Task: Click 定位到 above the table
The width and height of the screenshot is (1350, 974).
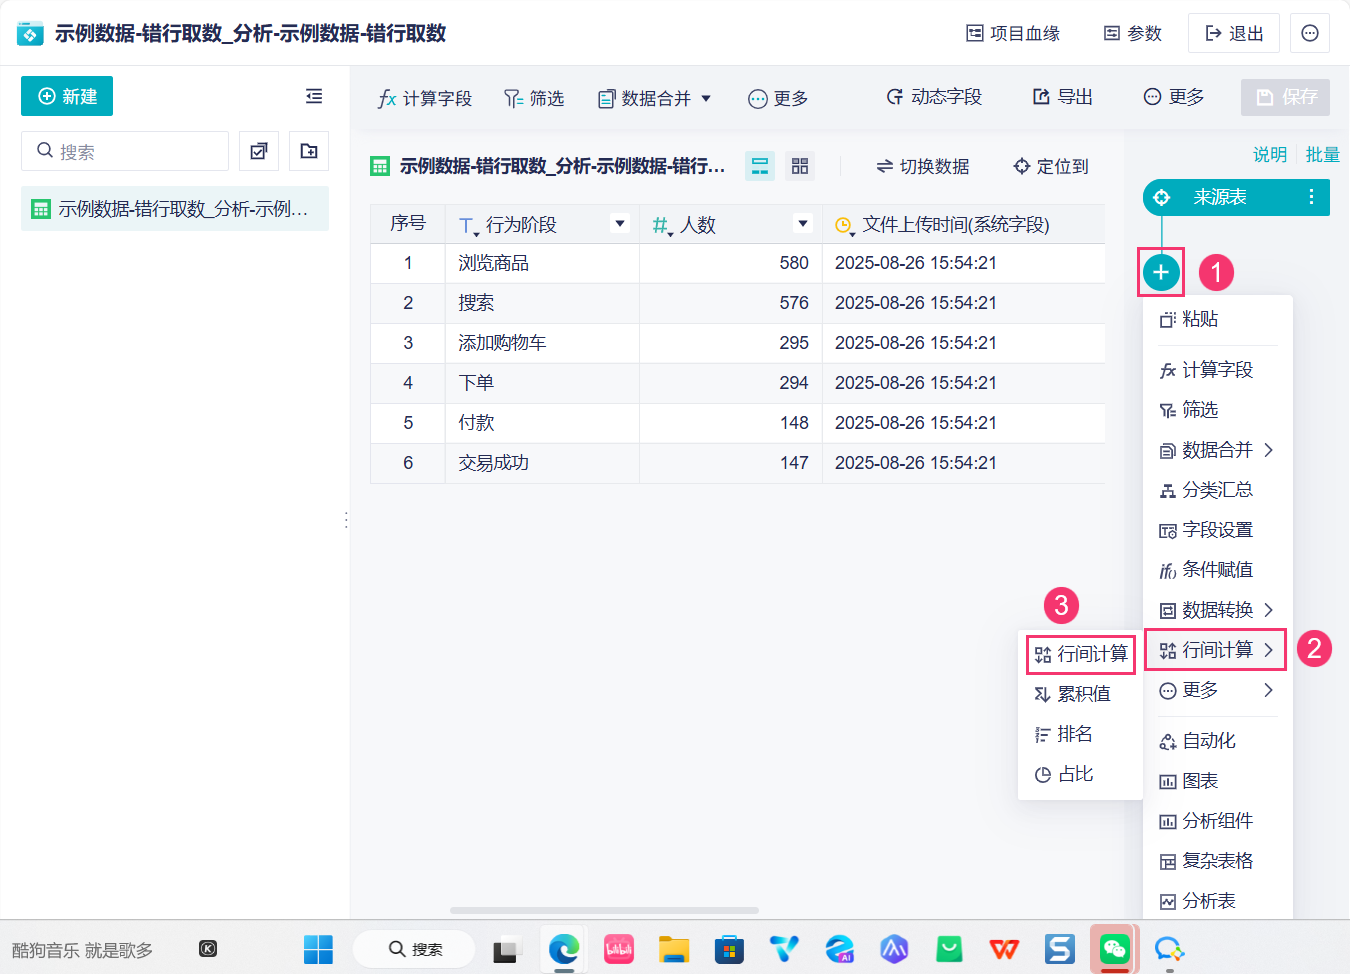Action: [x=1050, y=166]
